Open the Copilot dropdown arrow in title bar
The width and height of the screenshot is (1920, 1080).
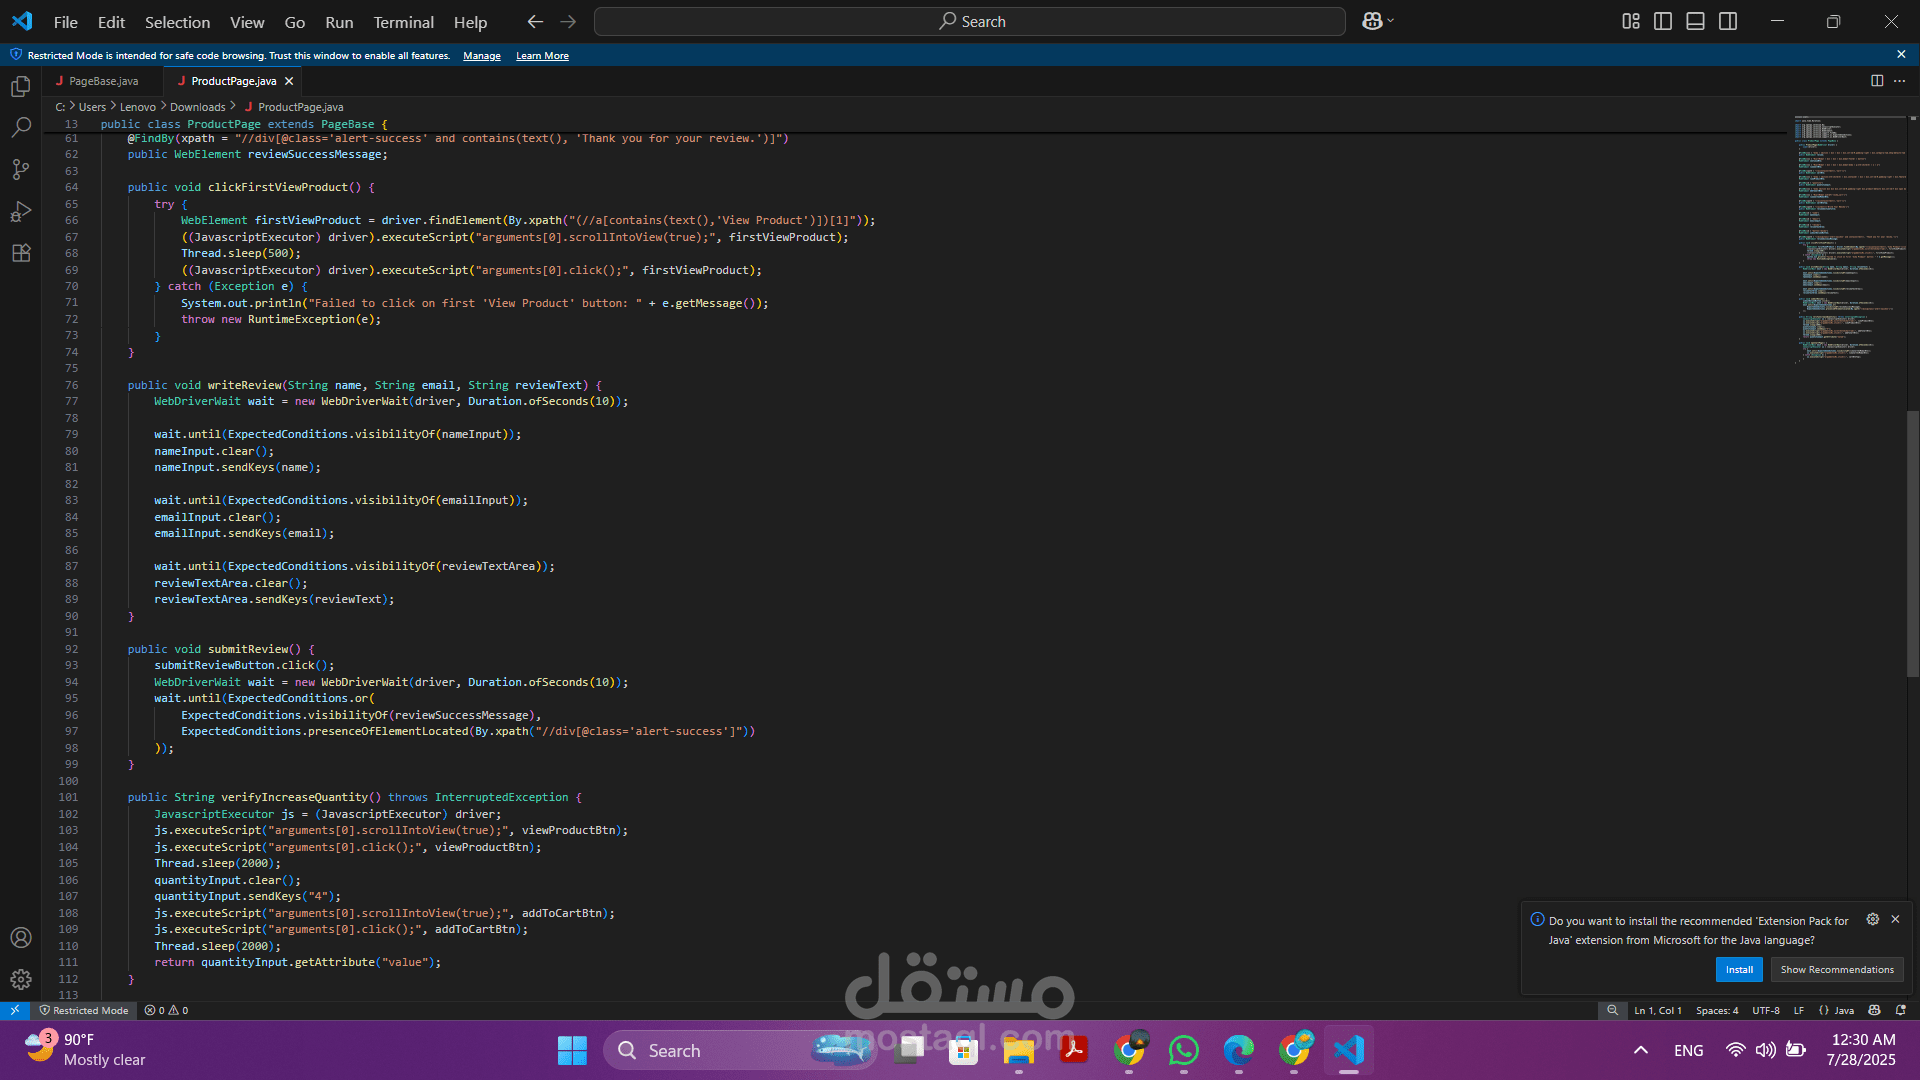tap(1391, 21)
